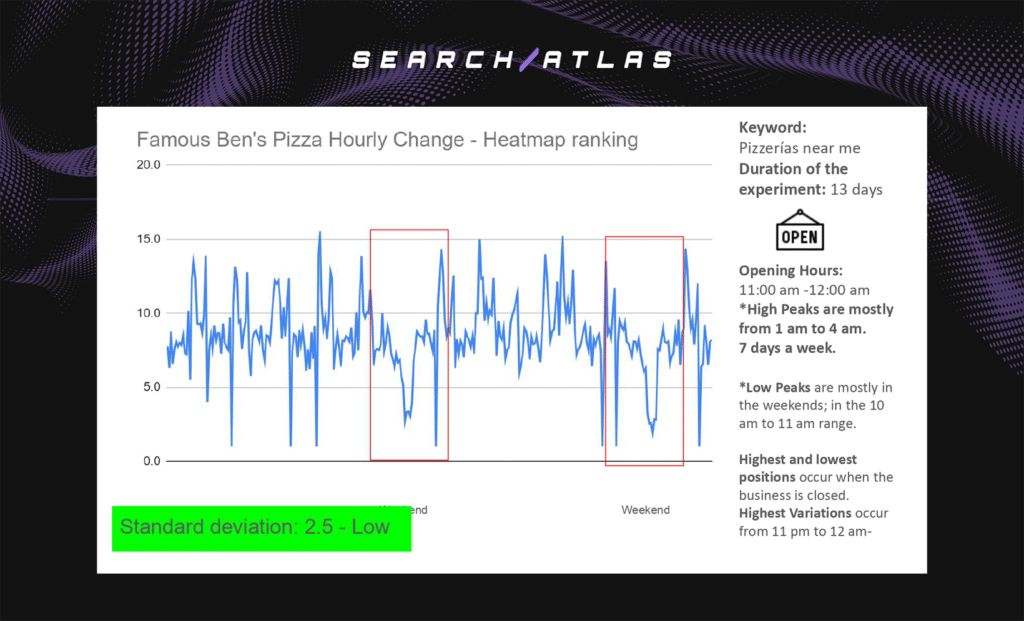1024x621 pixels.
Task: Click the 'Highest Variations' text
Action: 795,513
